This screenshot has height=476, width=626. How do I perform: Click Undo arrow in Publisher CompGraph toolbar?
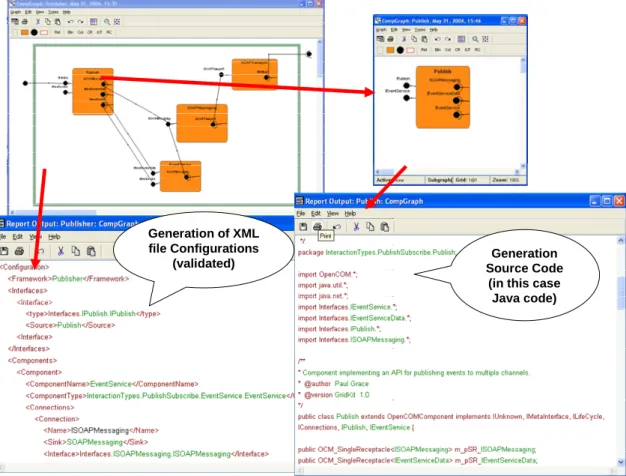(70, 22)
